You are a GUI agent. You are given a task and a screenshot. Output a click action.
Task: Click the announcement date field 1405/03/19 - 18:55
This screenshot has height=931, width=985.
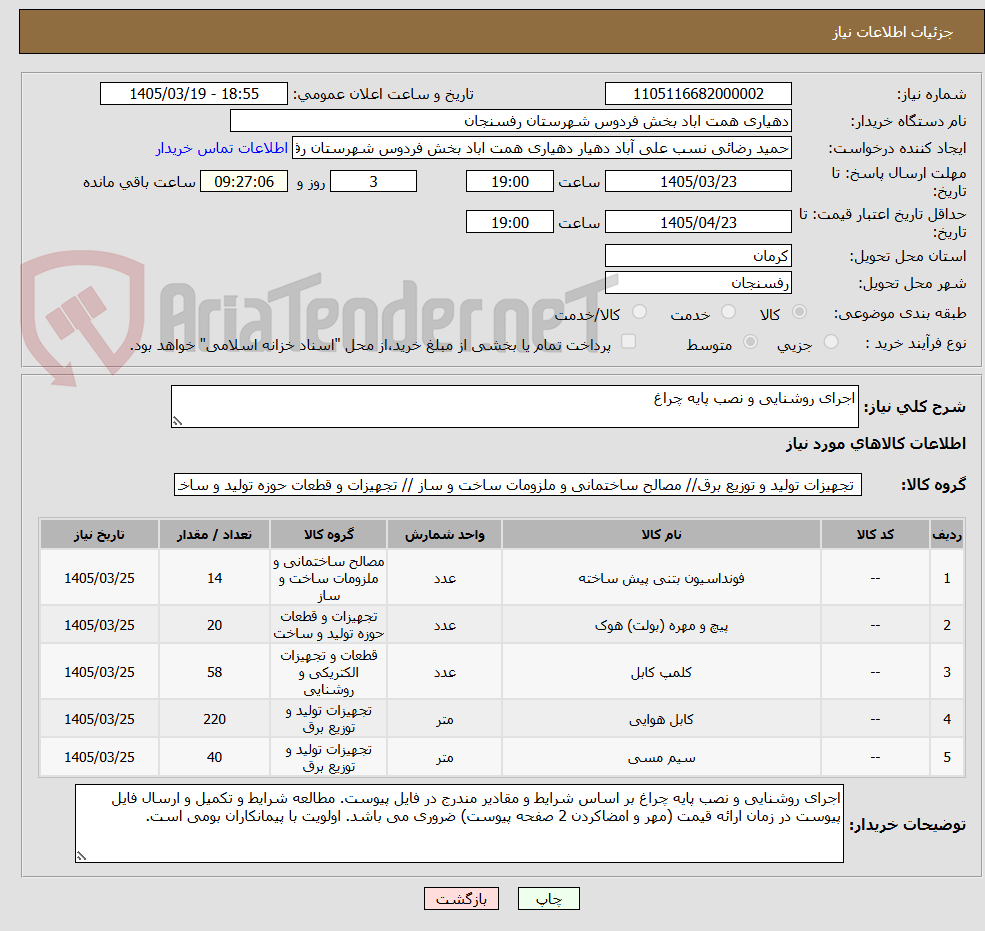[193, 94]
